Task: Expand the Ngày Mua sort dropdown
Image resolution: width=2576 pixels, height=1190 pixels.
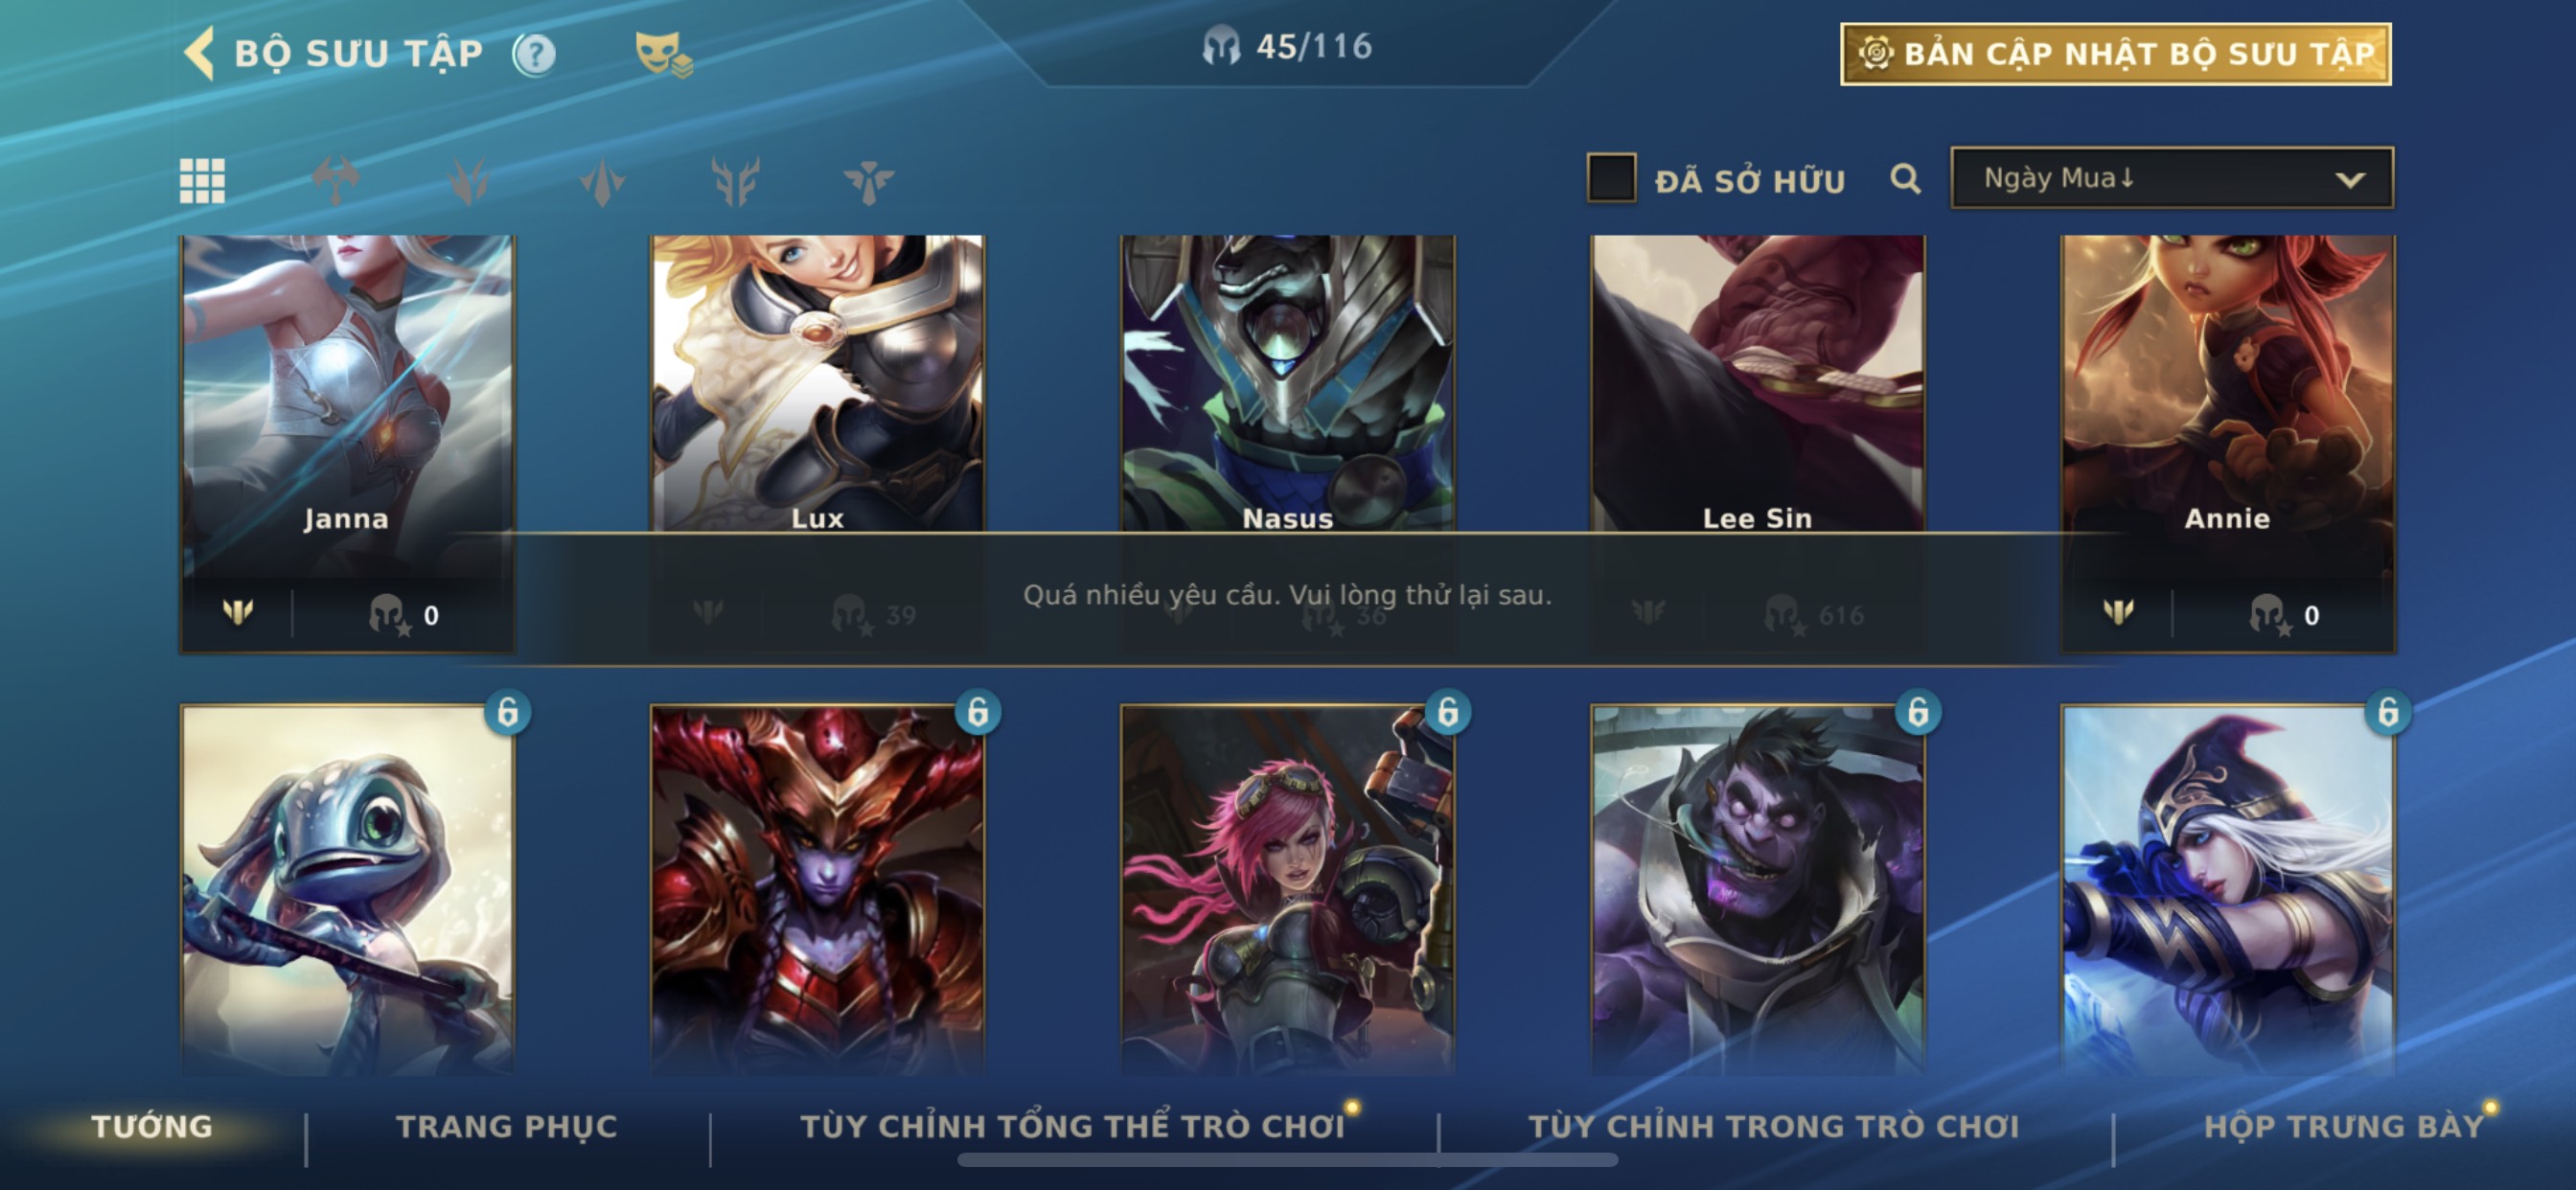Action: click(2172, 178)
